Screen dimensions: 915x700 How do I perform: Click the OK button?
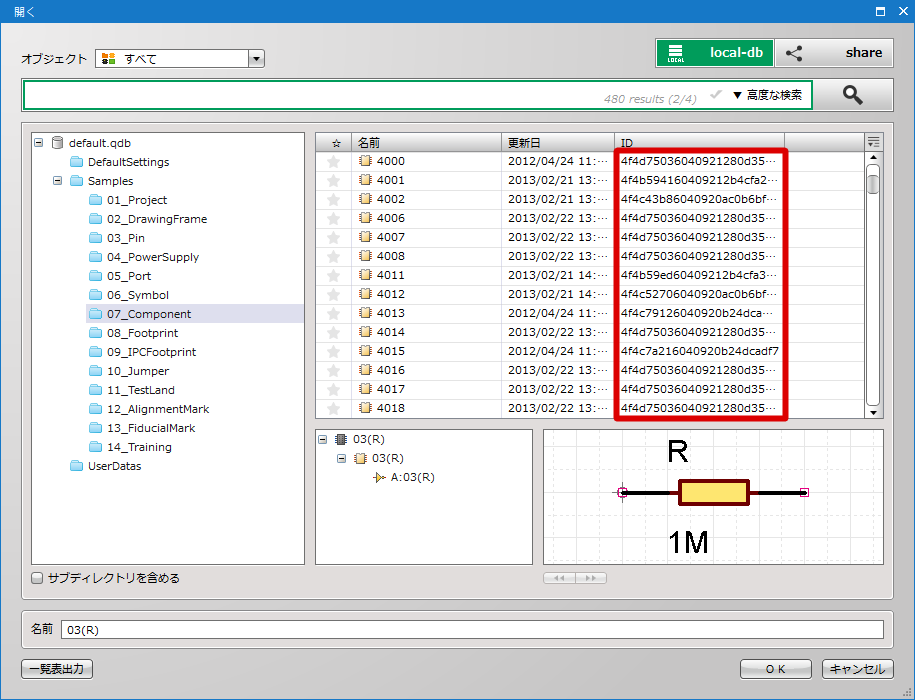[x=776, y=669]
